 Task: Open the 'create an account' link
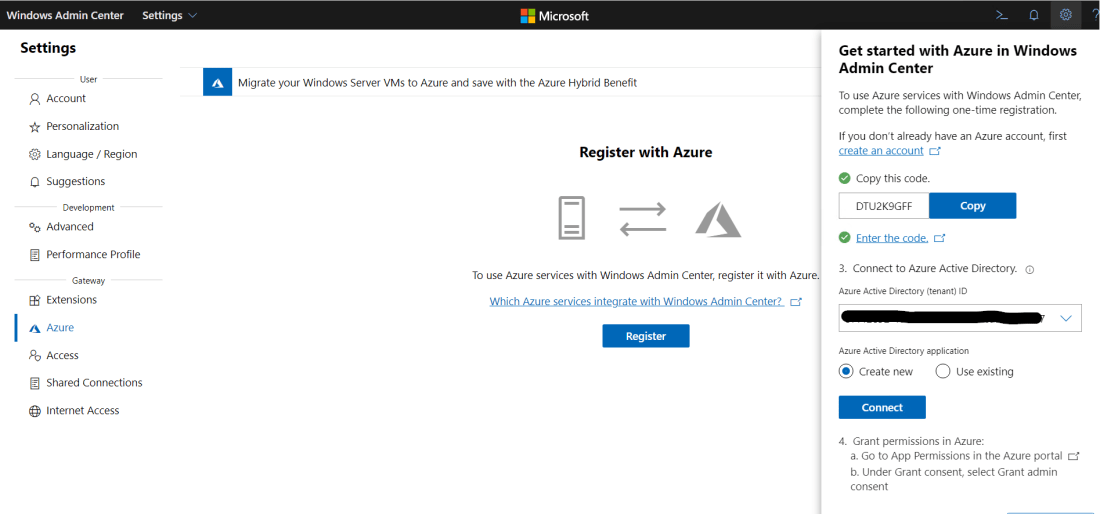coord(881,151)
